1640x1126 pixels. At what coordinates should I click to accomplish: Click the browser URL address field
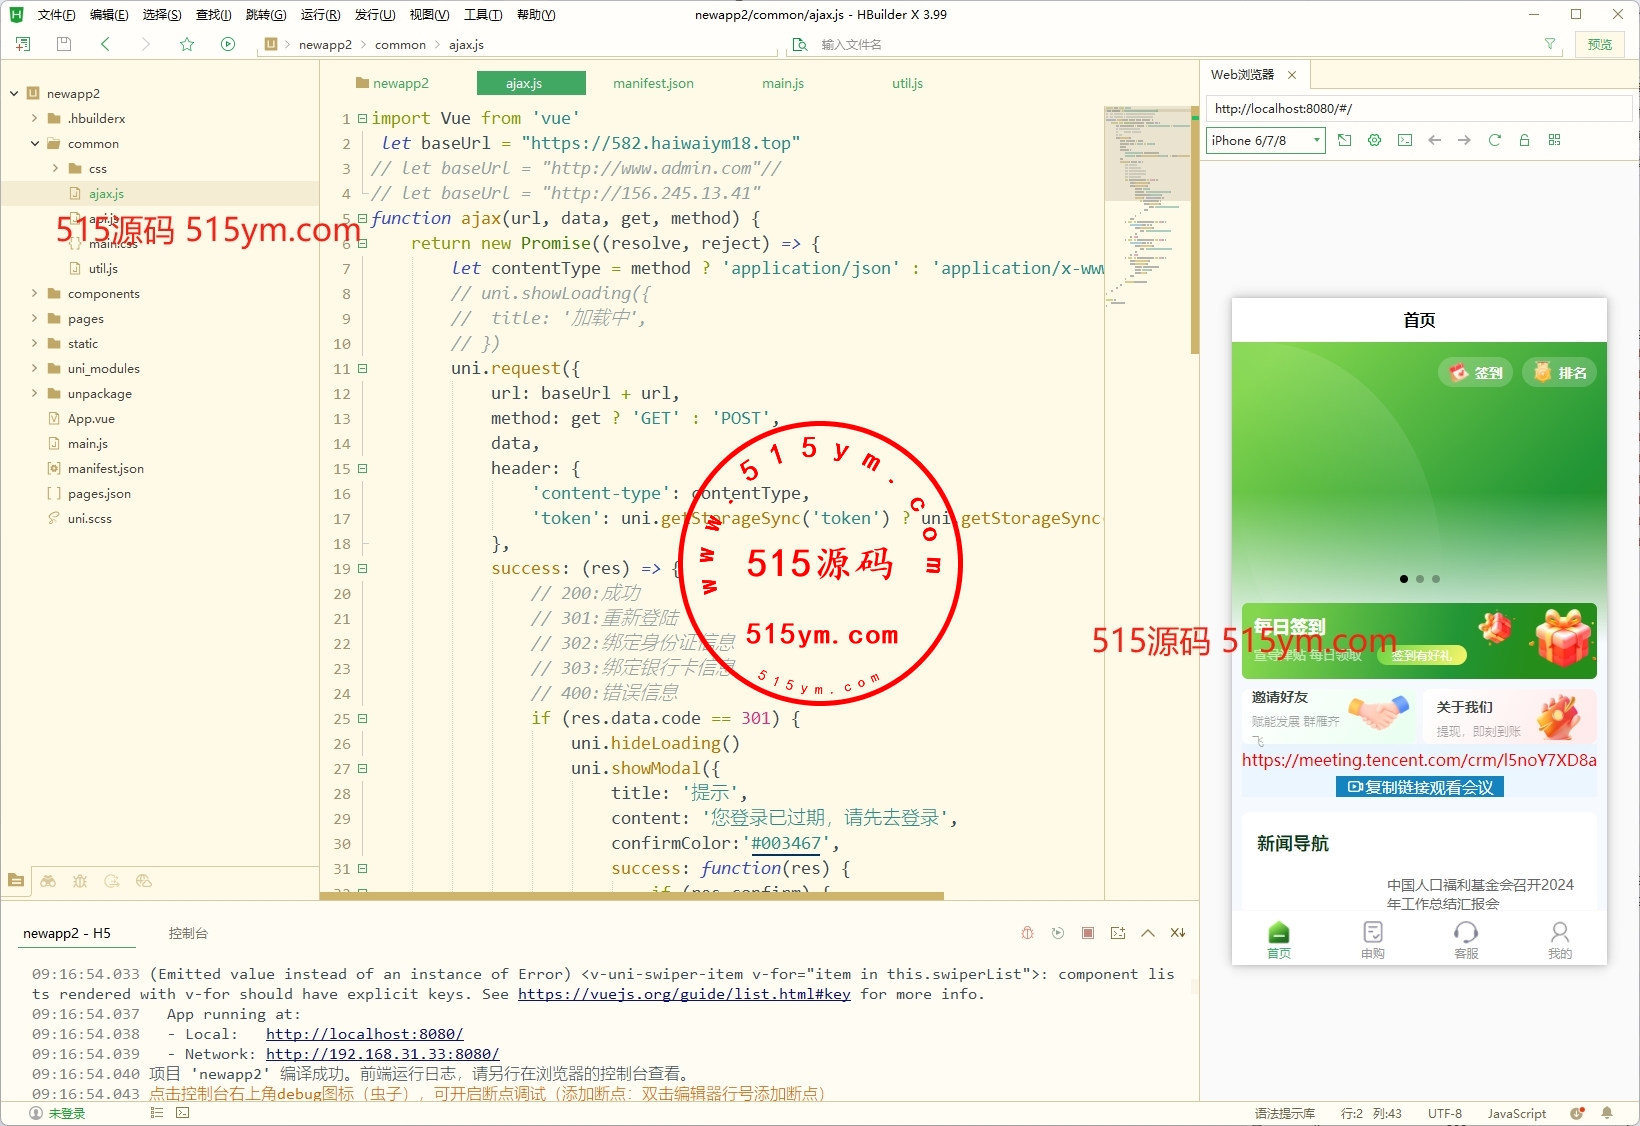pos(1418,109)
